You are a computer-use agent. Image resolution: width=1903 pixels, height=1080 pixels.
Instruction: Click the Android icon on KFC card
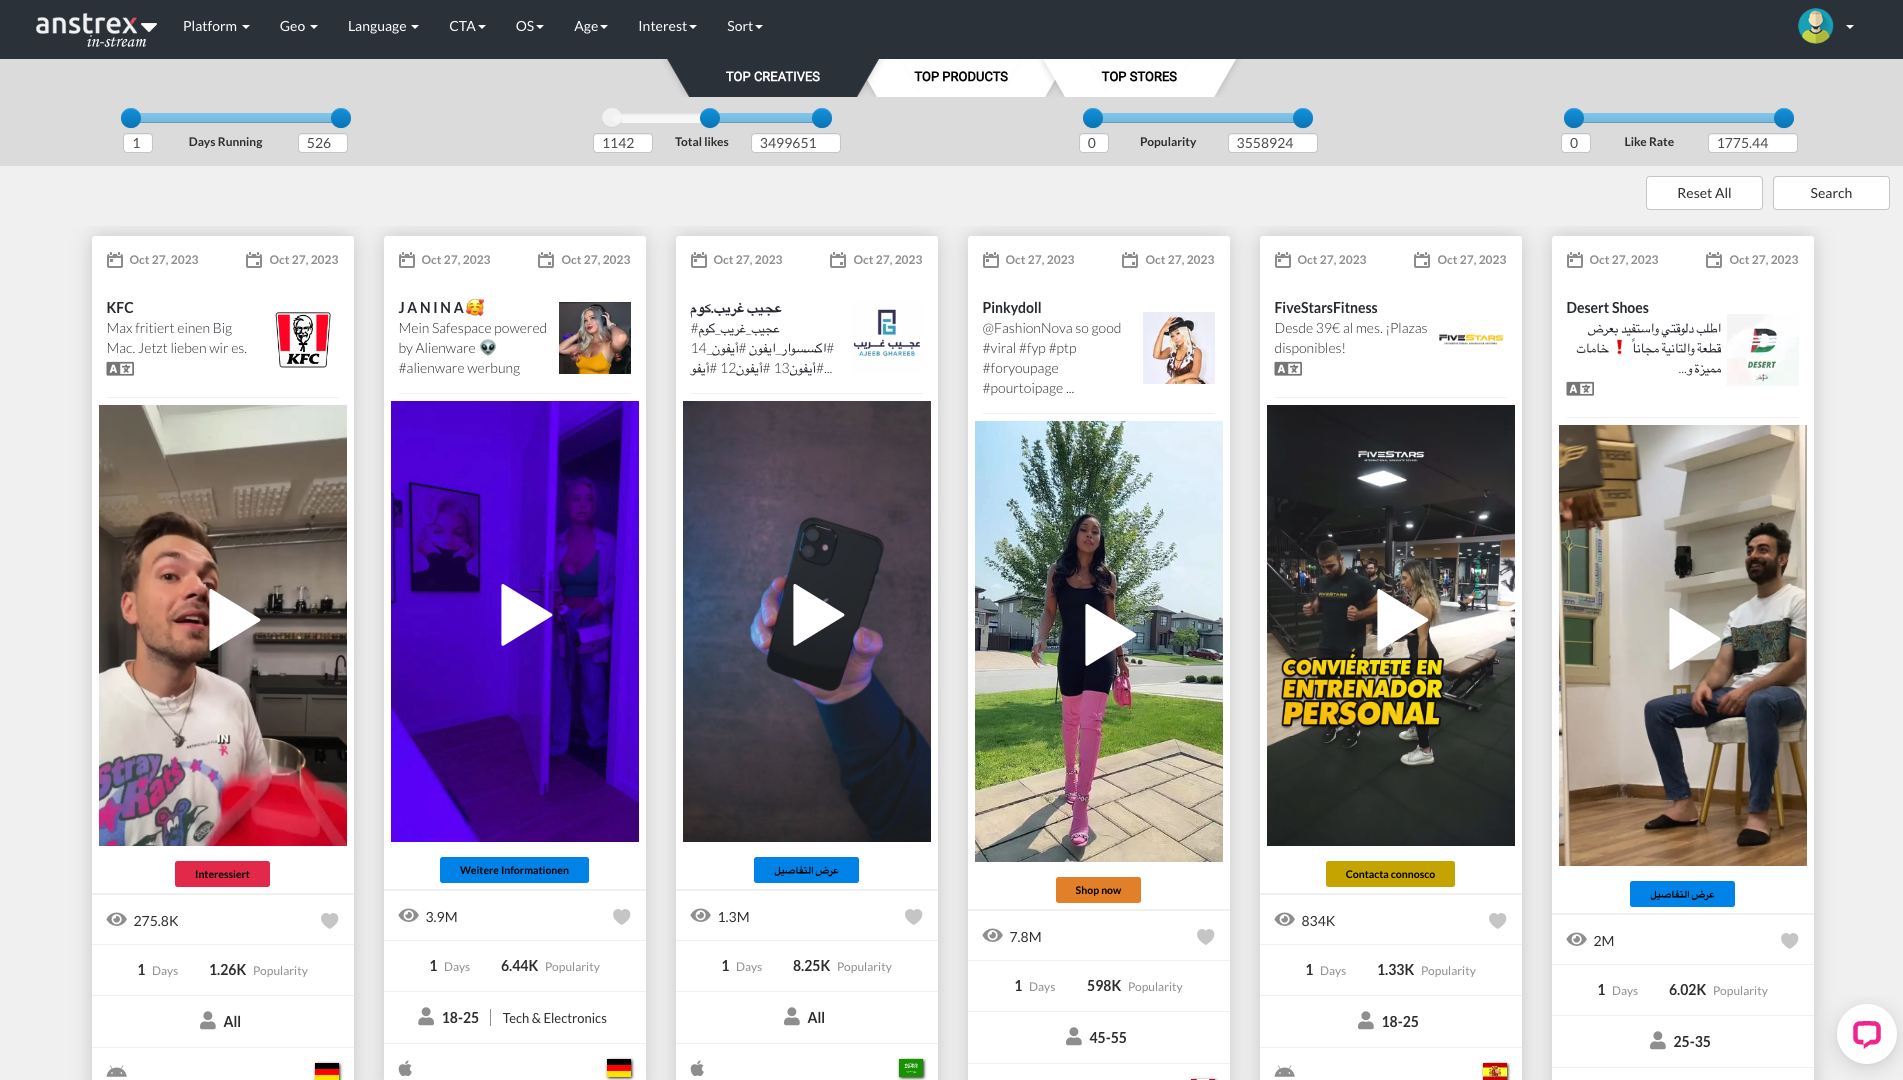pyautogui.click(x=117, y=1072)
